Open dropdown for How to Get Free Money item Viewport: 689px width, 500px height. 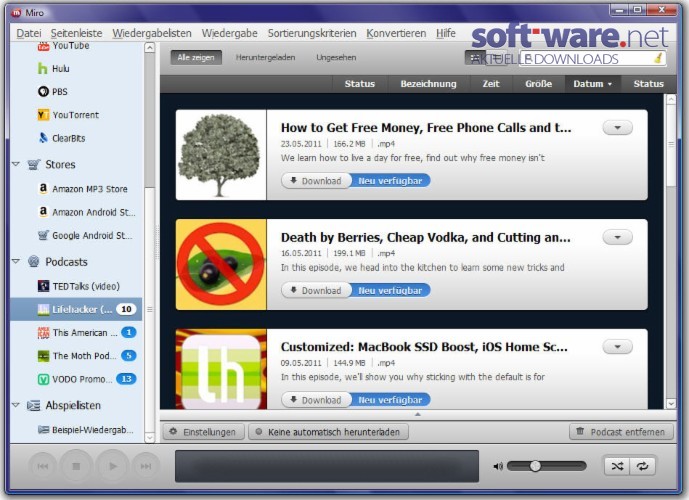coord(617,128)
